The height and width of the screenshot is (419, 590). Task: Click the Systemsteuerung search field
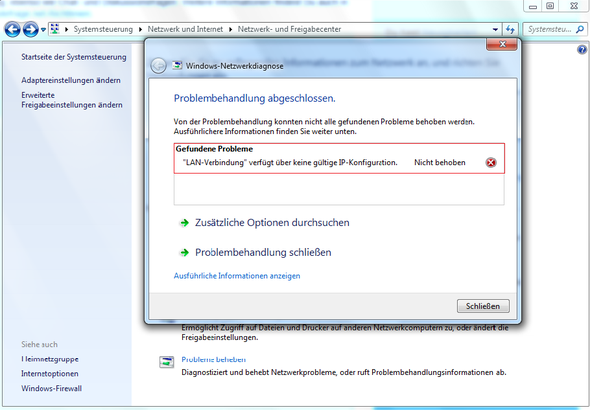tap(549, 29)
